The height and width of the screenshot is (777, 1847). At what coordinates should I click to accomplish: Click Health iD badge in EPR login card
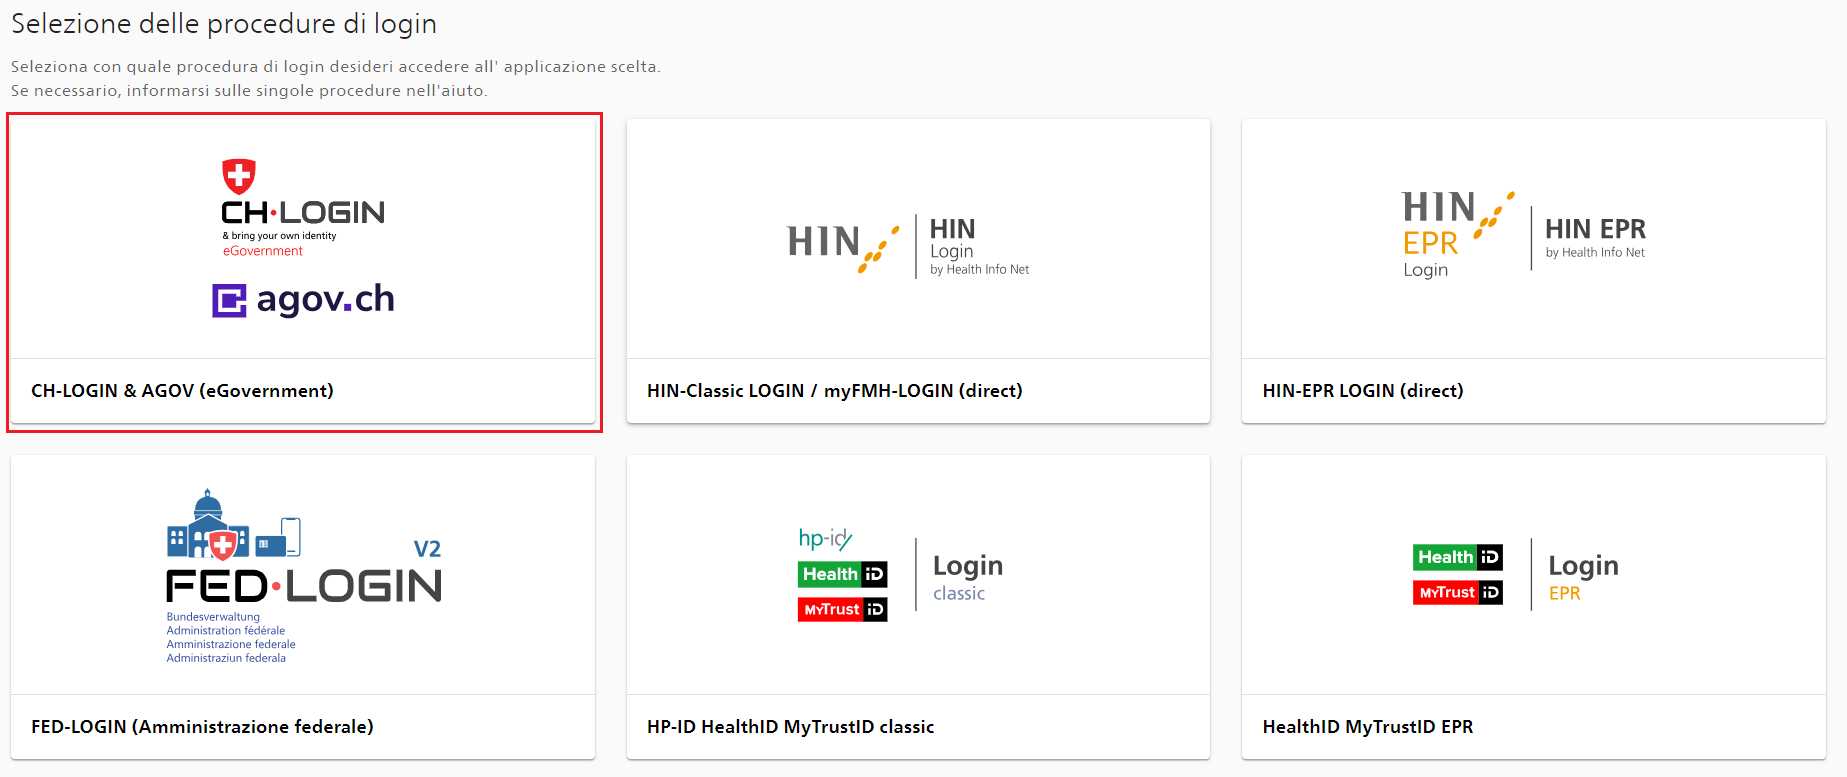coord(1457,557)
